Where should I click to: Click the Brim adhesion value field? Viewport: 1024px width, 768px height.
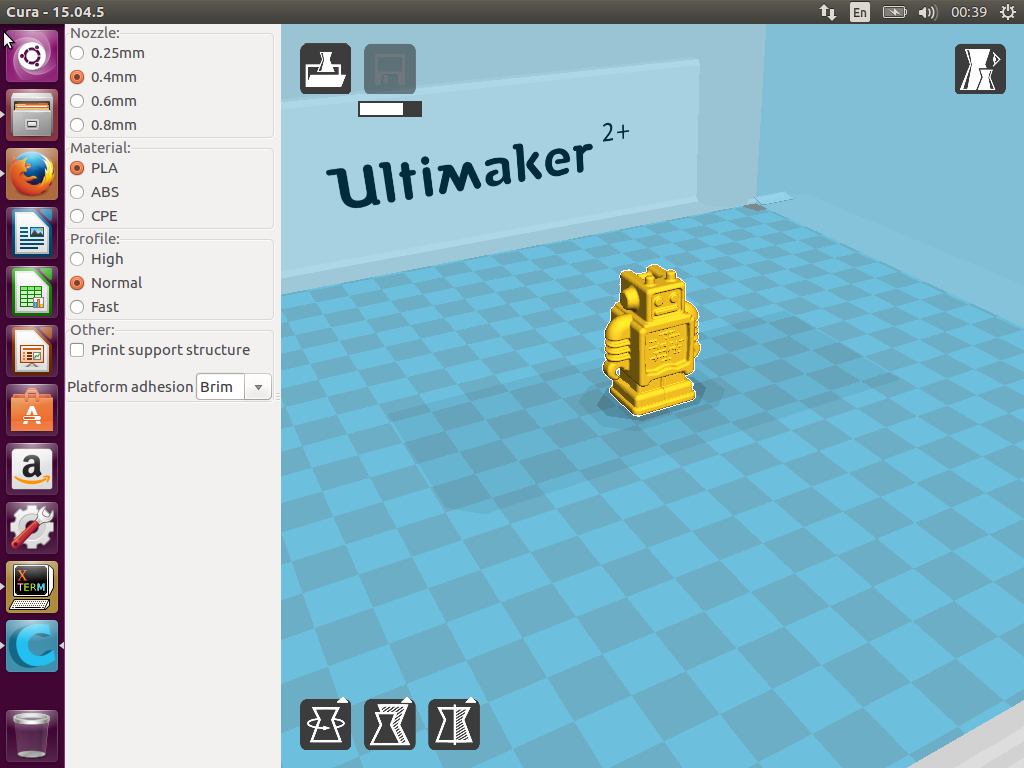tap(221, 387)
